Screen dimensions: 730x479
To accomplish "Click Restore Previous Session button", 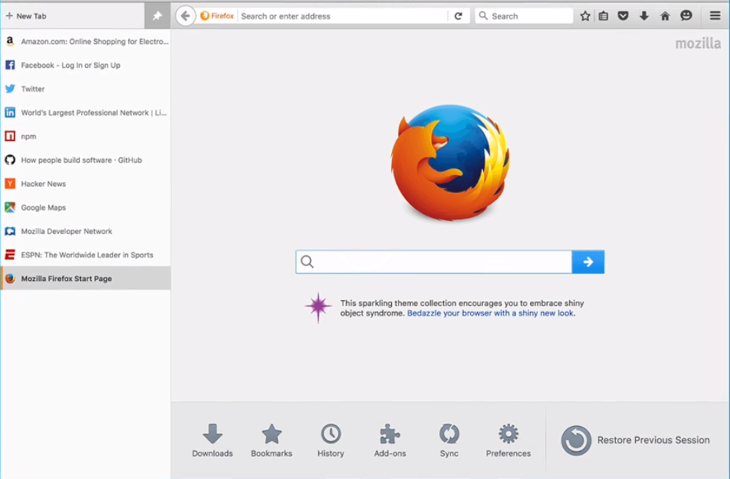I will pos(635,440).
